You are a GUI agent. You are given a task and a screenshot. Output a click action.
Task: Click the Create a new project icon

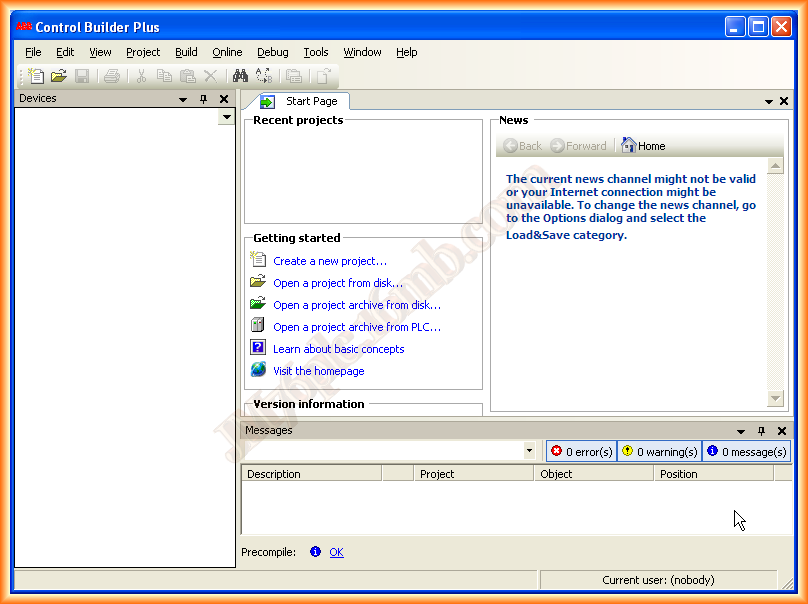pyautogui.click(x=258, y=261)
